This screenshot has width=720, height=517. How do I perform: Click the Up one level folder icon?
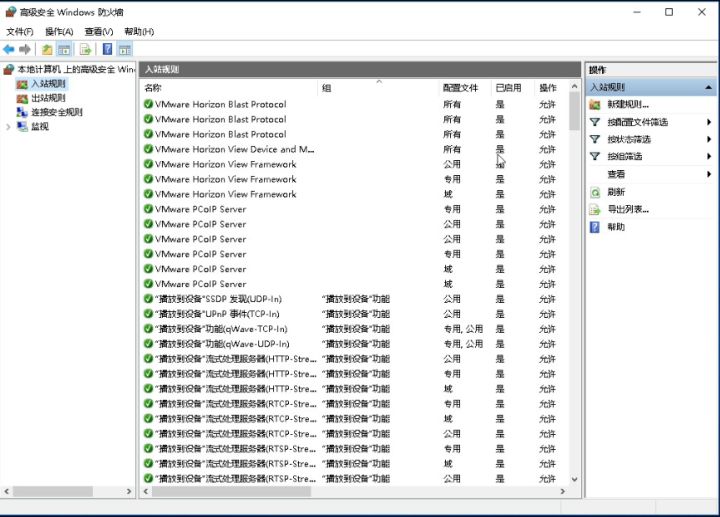(47, 49)
